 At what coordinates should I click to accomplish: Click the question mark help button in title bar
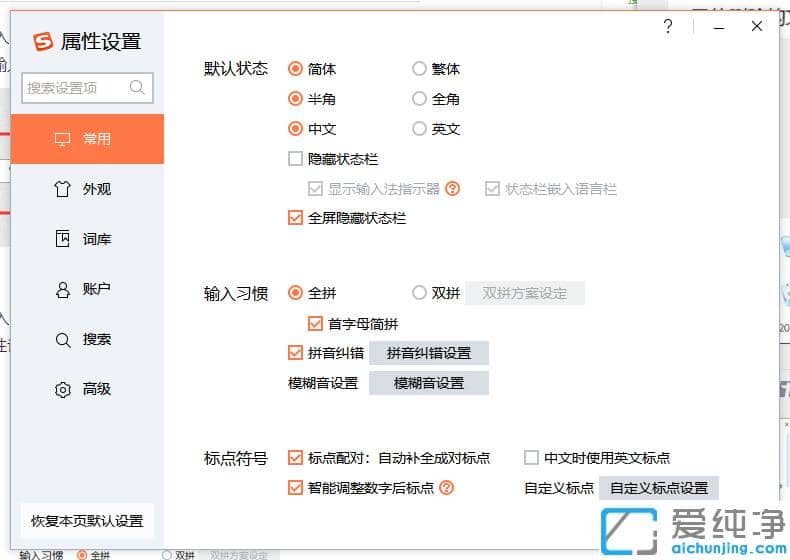668,26
